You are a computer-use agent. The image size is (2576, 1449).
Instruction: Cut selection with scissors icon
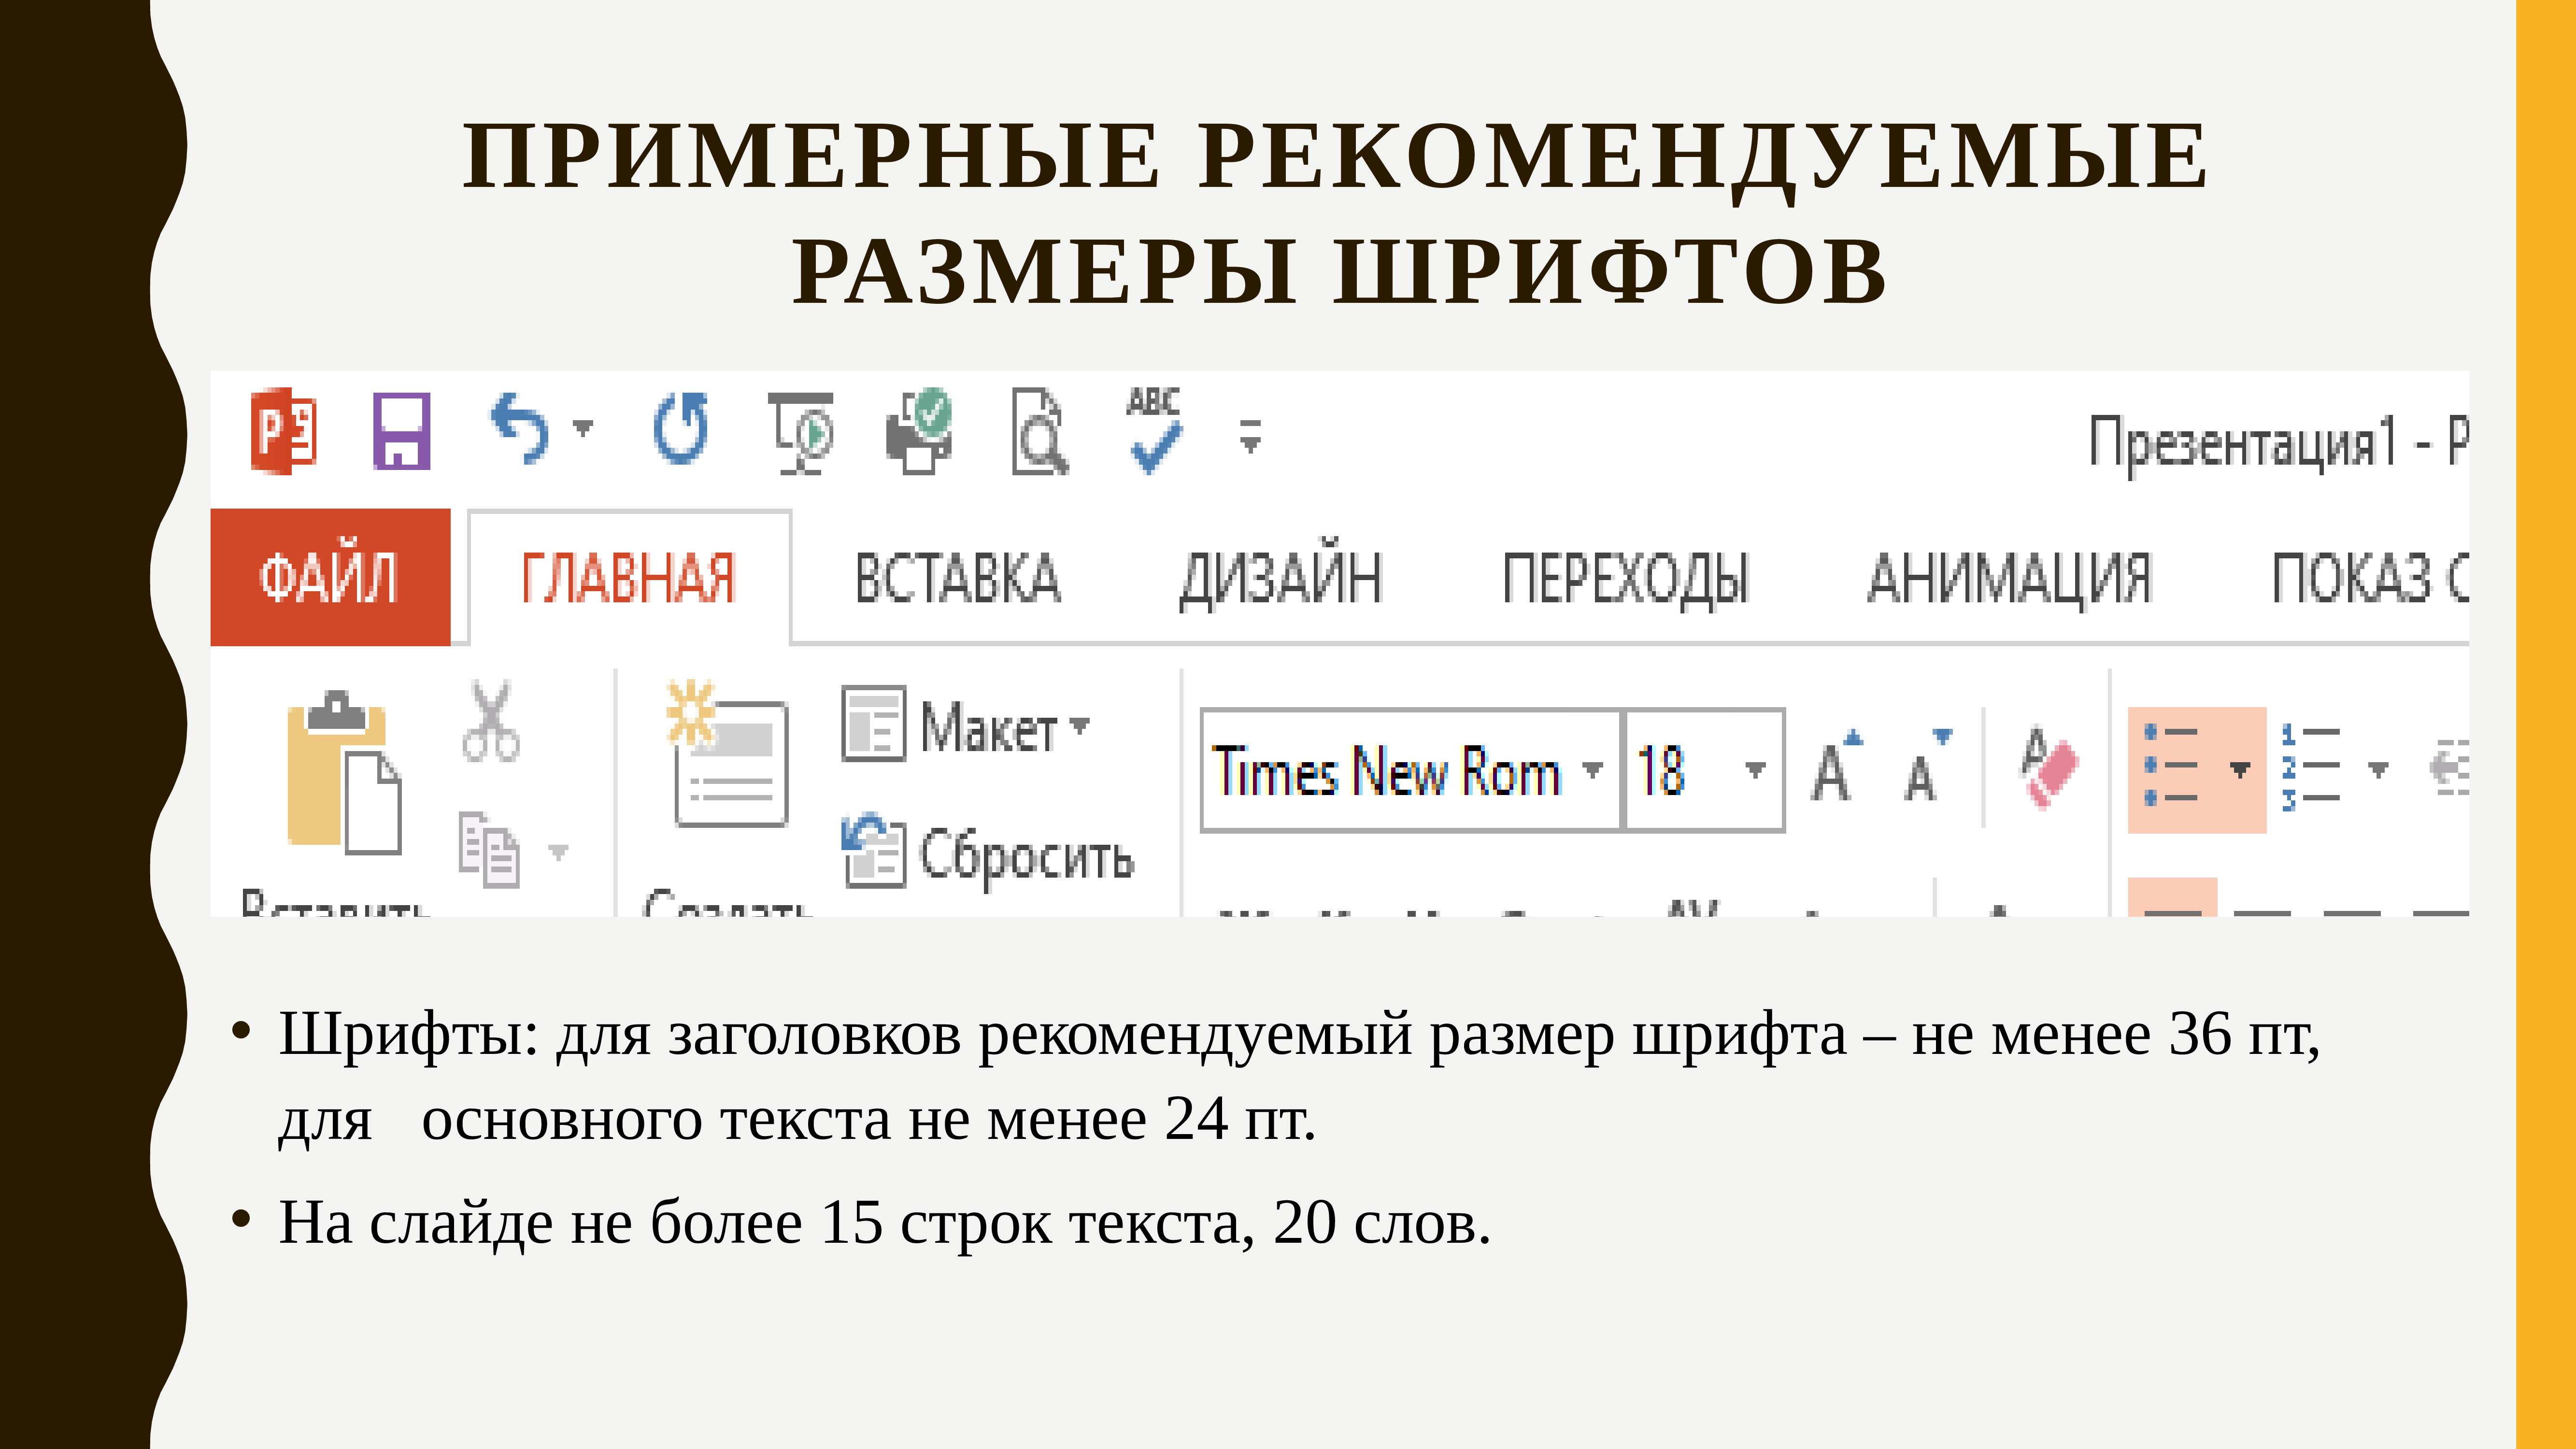pyautogui.click(x=491, y=721)
